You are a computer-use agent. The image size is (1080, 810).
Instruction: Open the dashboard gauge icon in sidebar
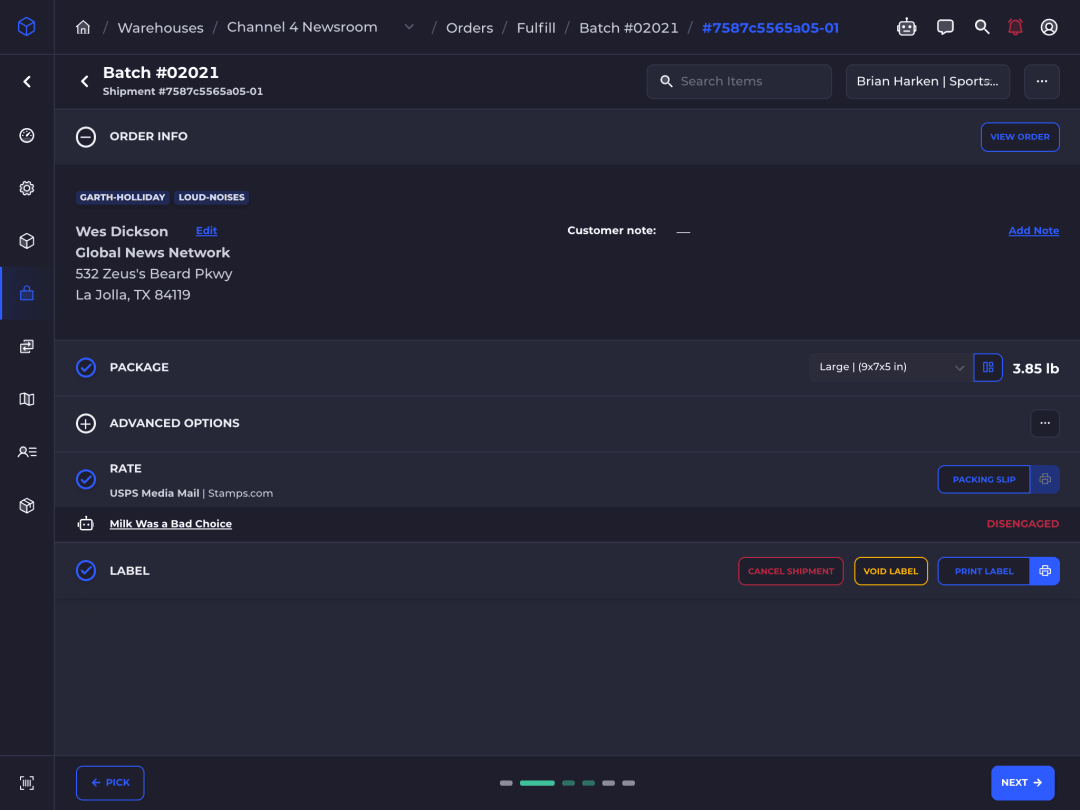[x=27, y=136]
